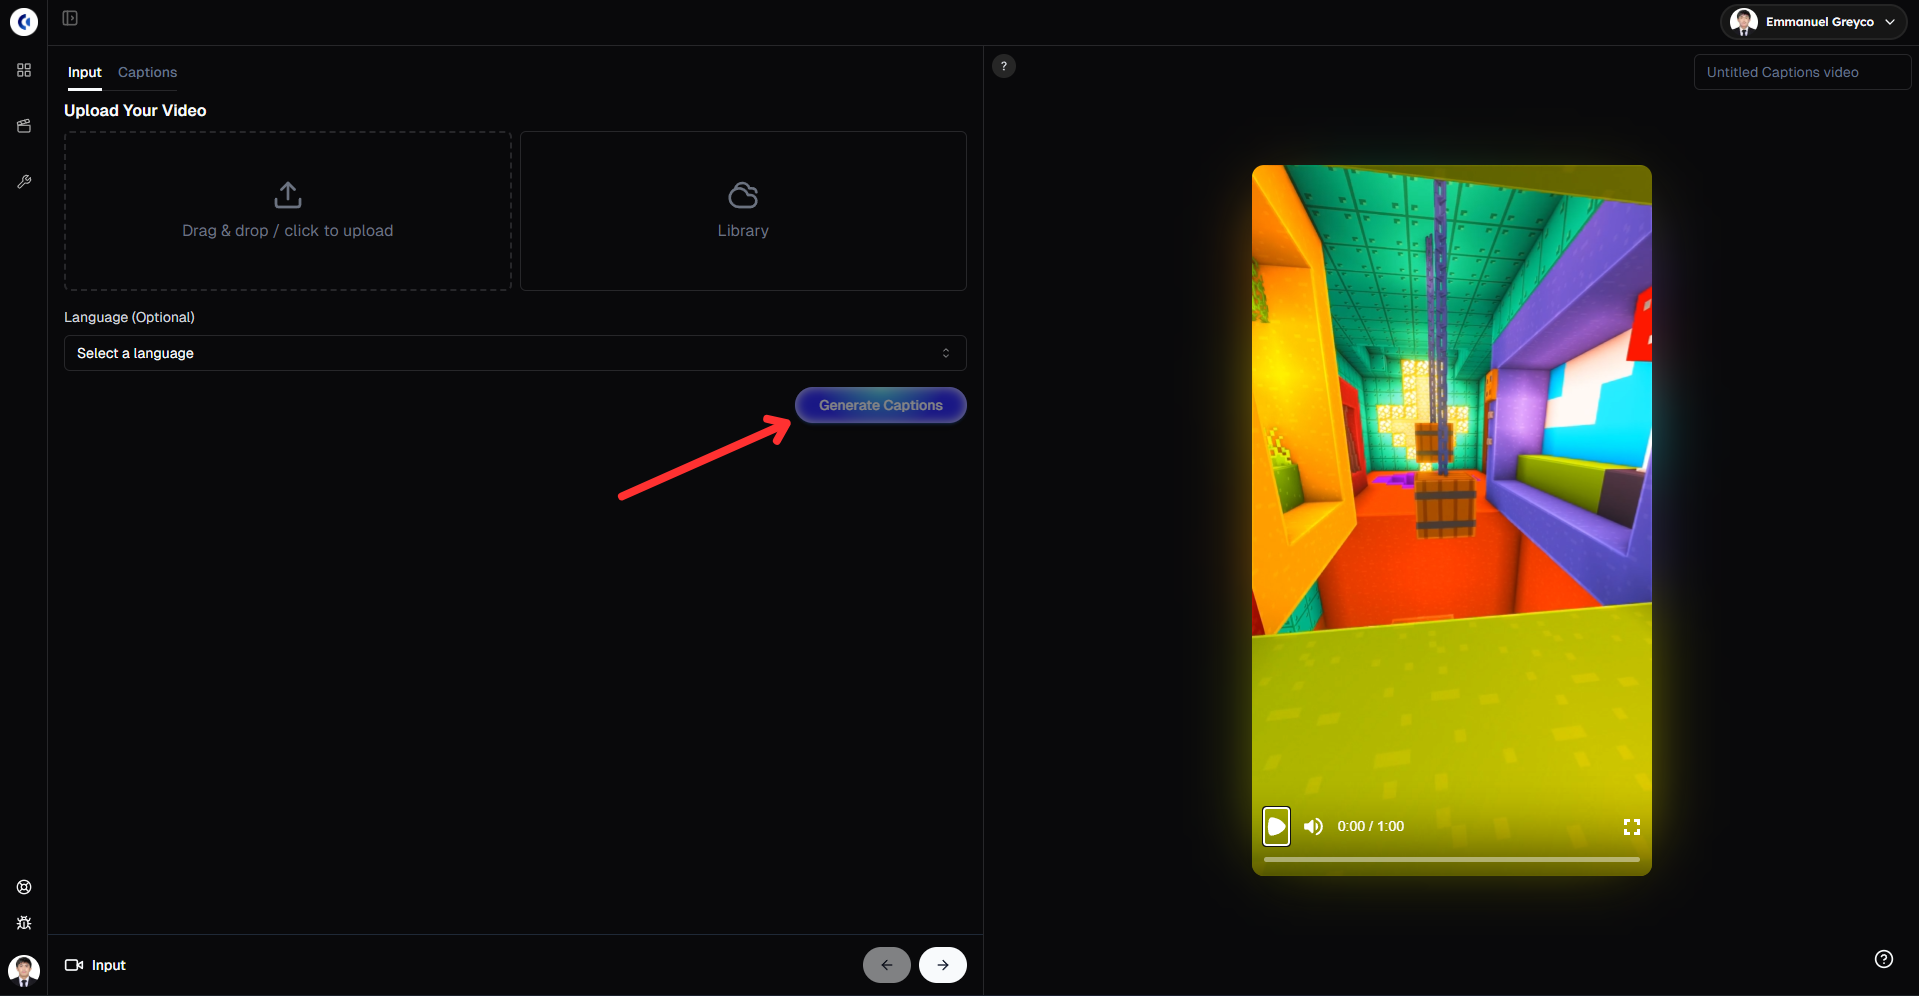
Task: Open the lifebuoy support icon
Action: coord(24,887)
